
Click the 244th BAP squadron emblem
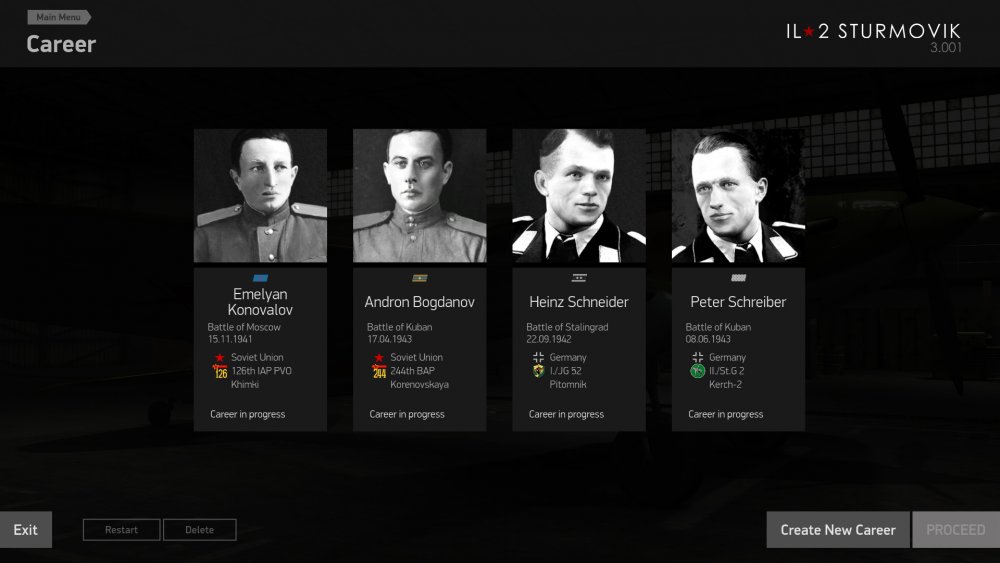pyautogui.click(x=379, y=371)
